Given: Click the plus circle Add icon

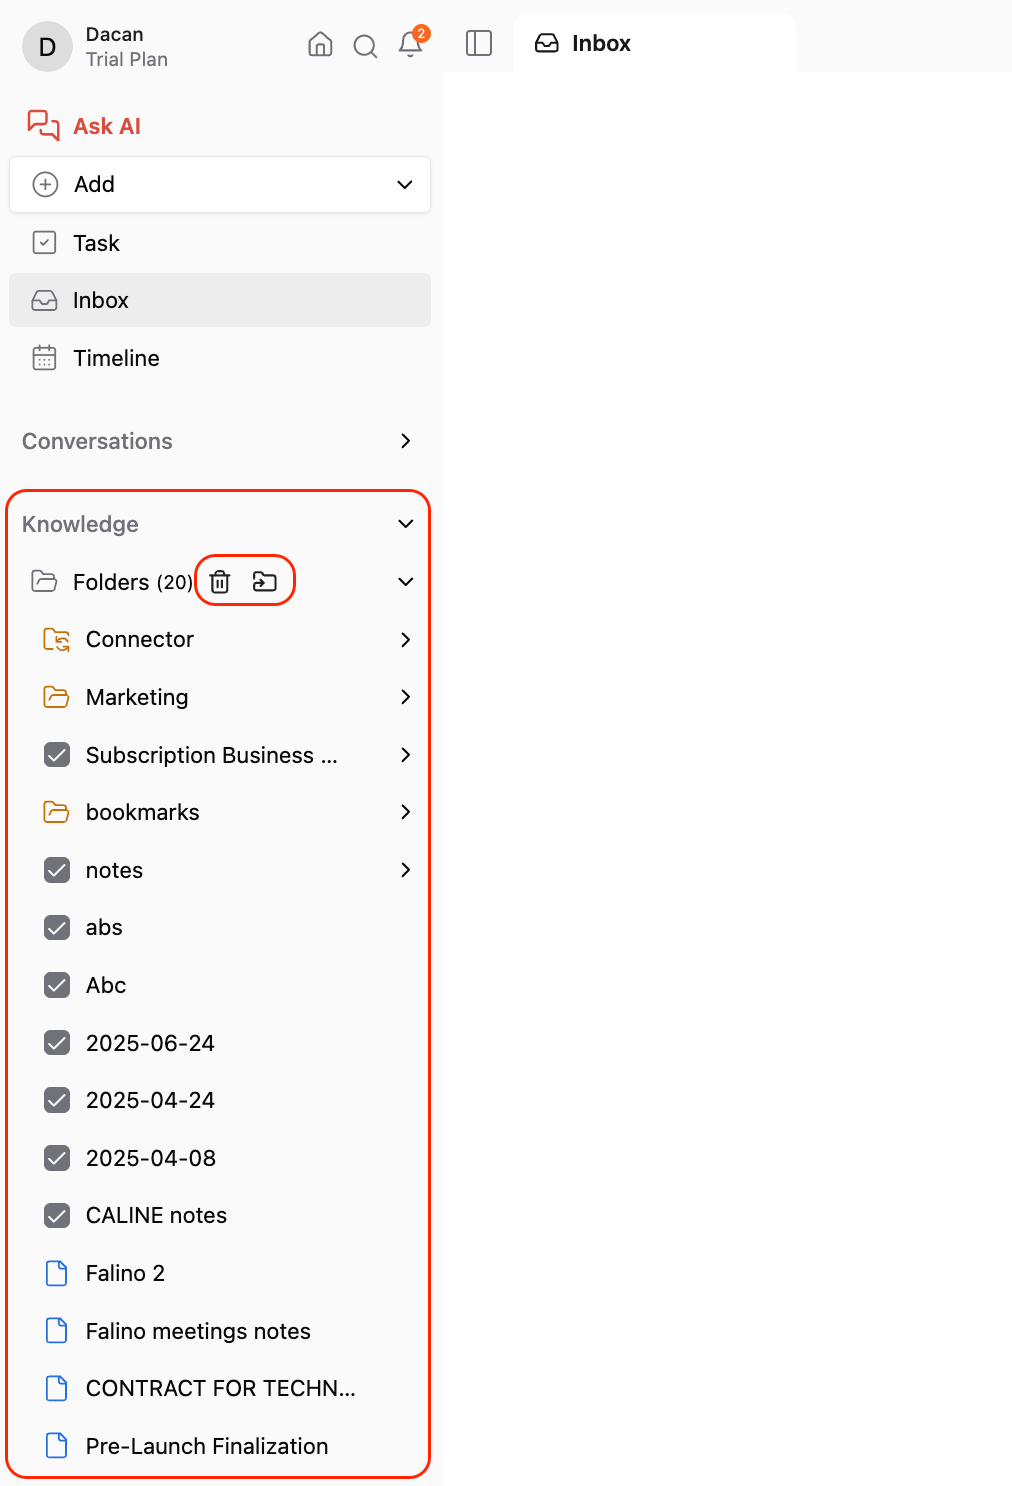Looking at the screenshot, I should 45,184.
